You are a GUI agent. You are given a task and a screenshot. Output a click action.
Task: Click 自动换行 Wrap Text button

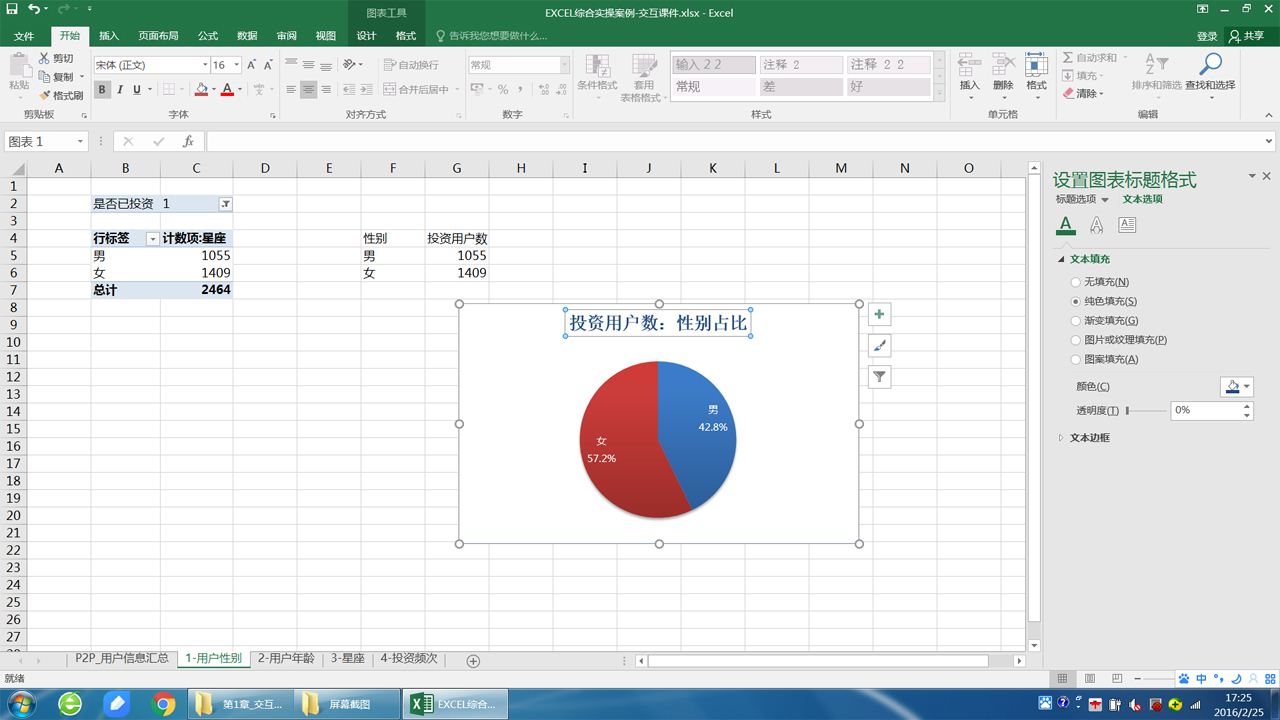411,65
